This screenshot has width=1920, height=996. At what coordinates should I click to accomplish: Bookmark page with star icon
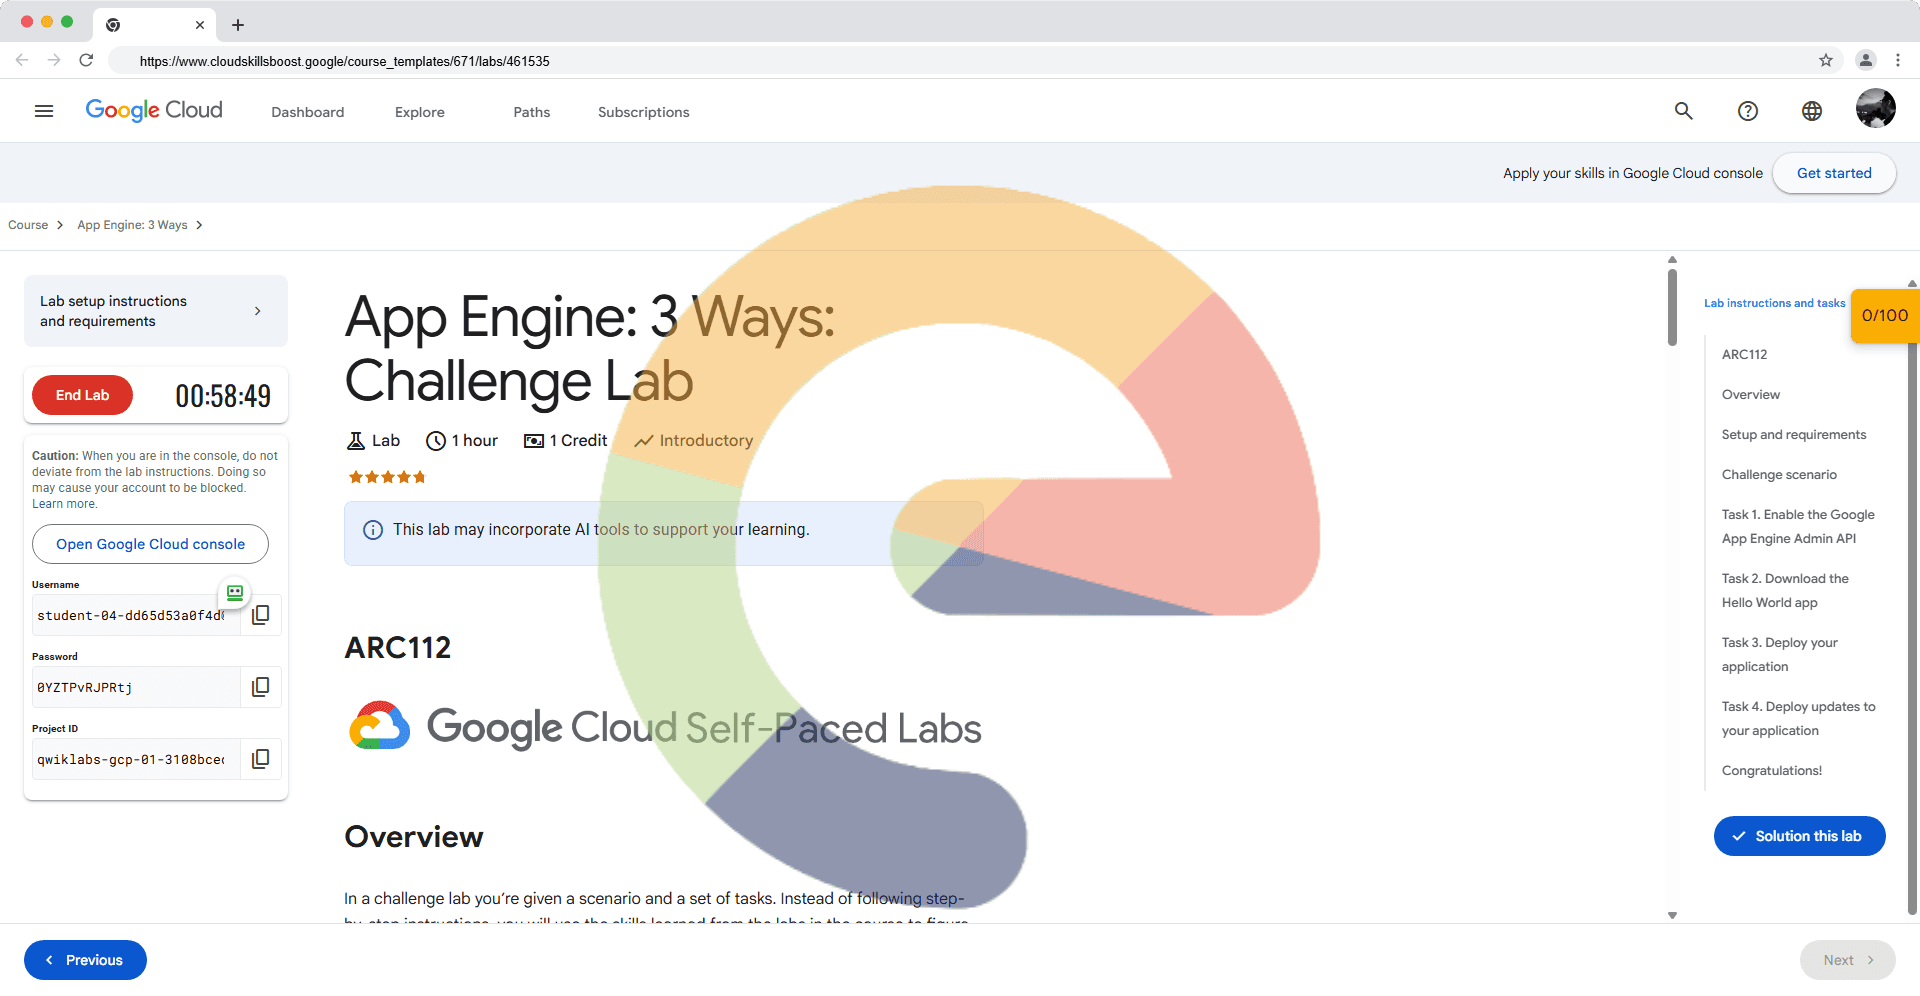tap(1826, 60)
